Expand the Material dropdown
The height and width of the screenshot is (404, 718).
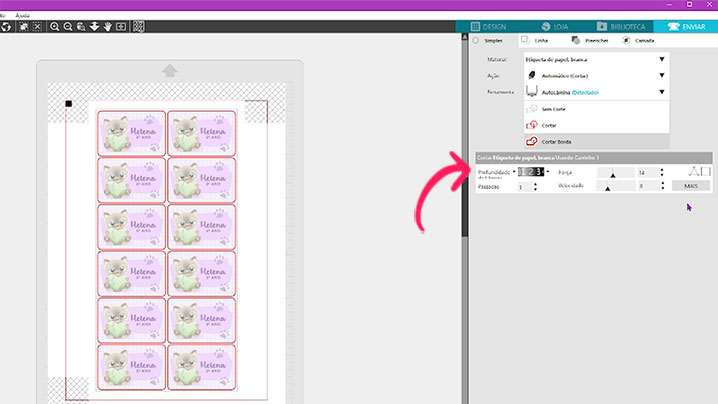point(661,60)
